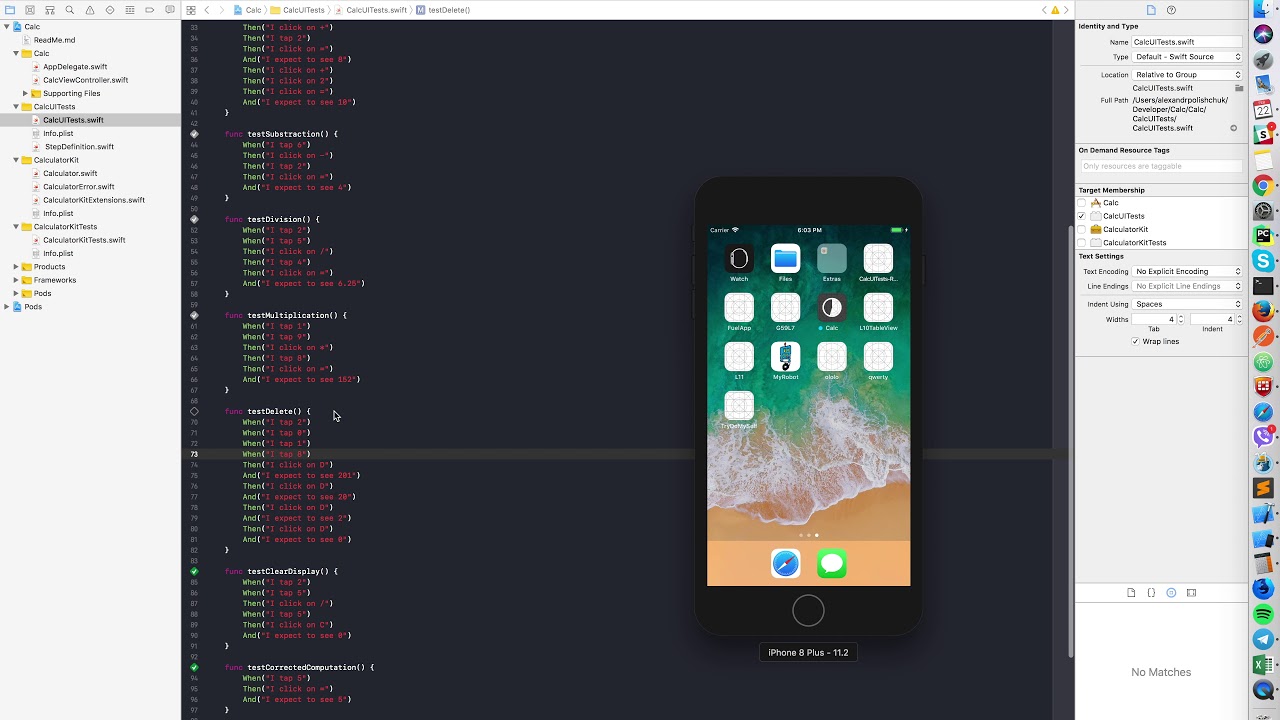1280x720 pixels.
Task: Open the related items grid menu
Action: tap(191, 10)
